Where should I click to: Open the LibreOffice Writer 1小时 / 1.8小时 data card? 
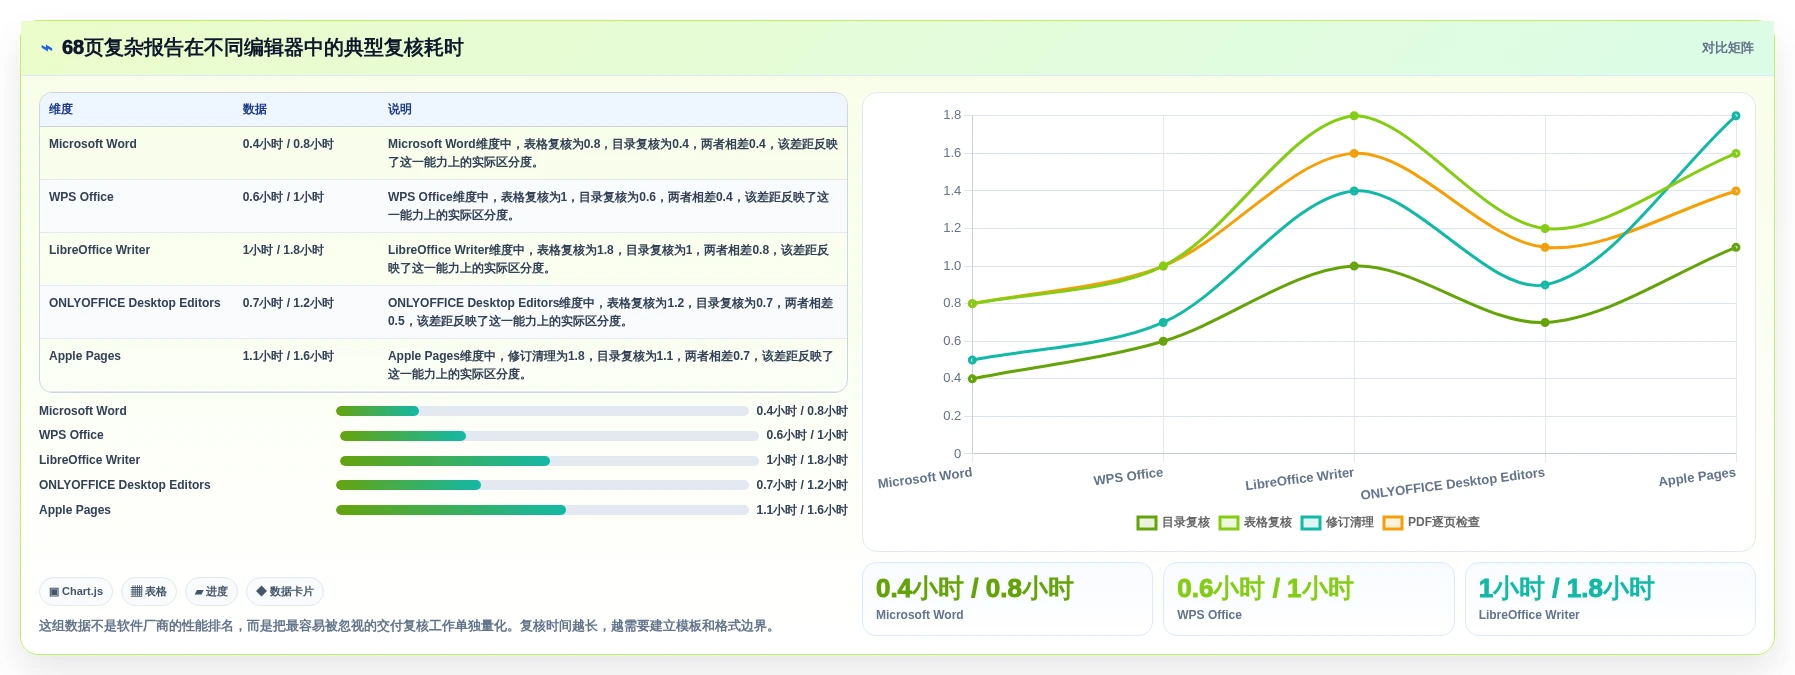(1610, 599)
